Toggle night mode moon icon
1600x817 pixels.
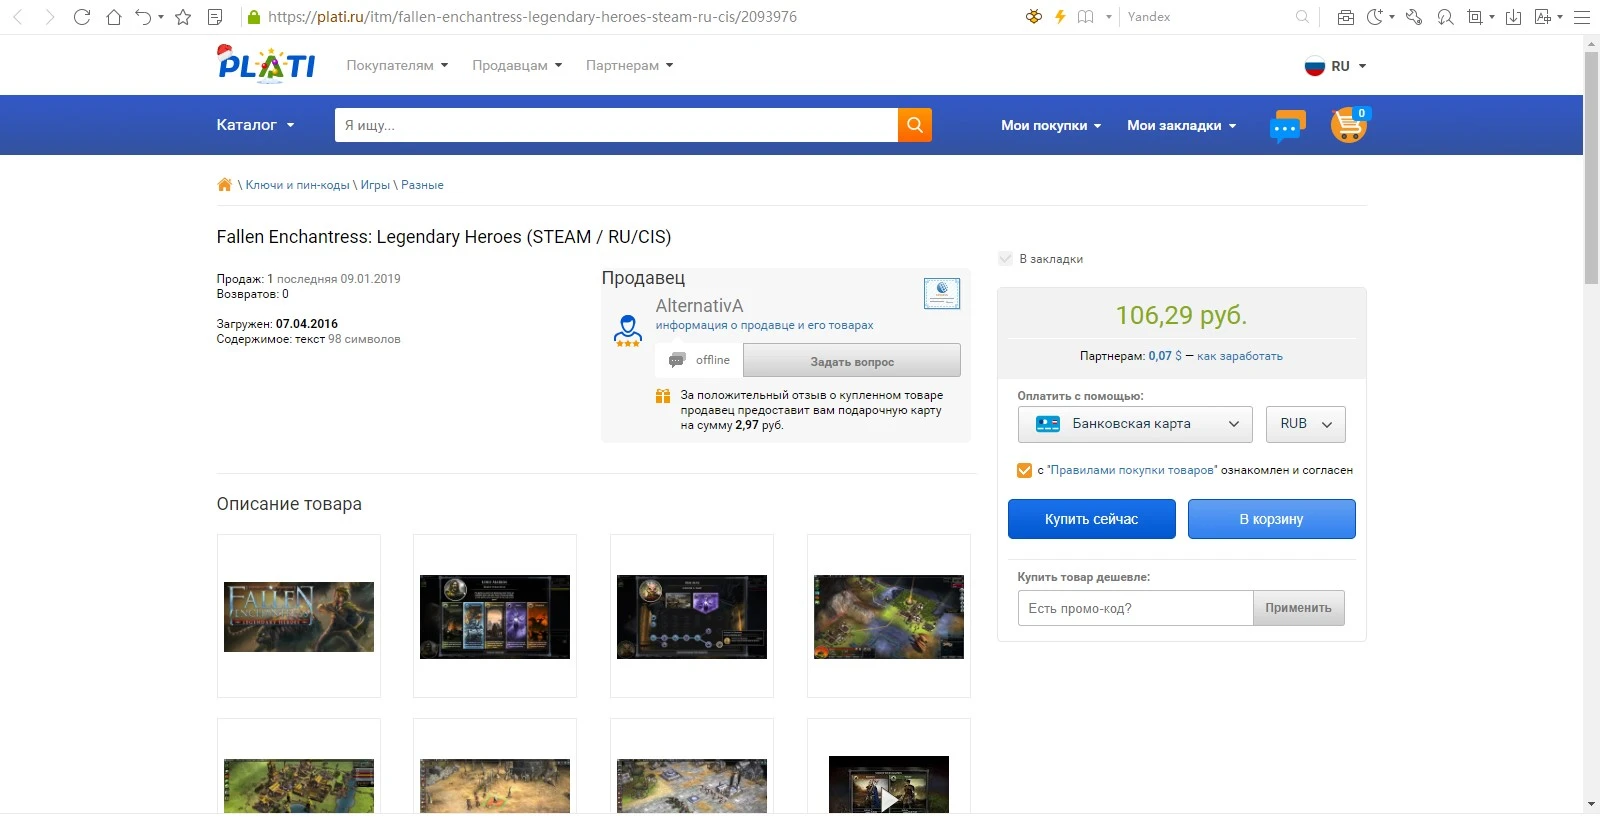[x=1375, y=17]
